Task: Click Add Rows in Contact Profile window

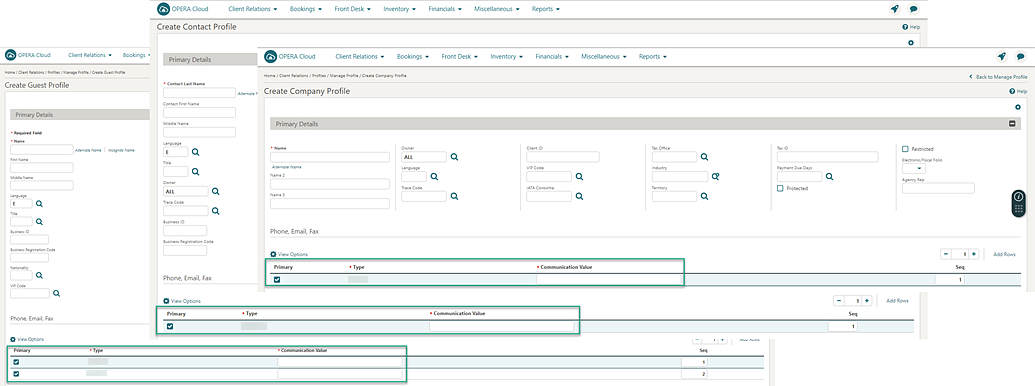Action: [x=897, y=301]
